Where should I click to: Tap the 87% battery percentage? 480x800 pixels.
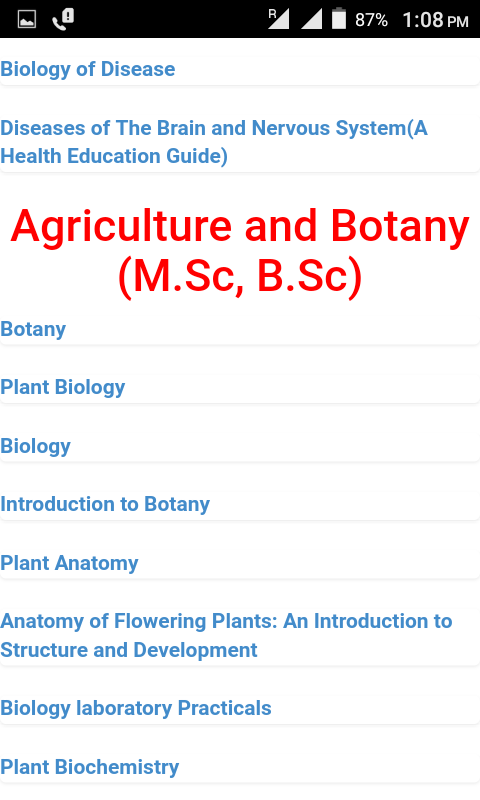pyautogui.click(x=371, y=20)
